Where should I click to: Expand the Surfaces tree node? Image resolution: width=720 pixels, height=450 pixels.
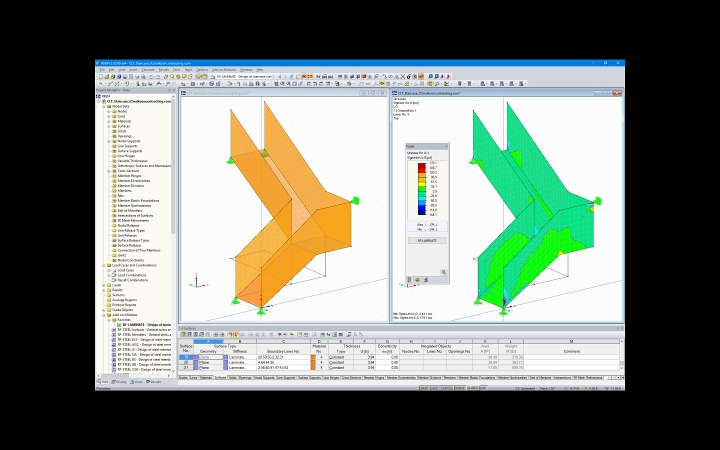tap(109, 126)
